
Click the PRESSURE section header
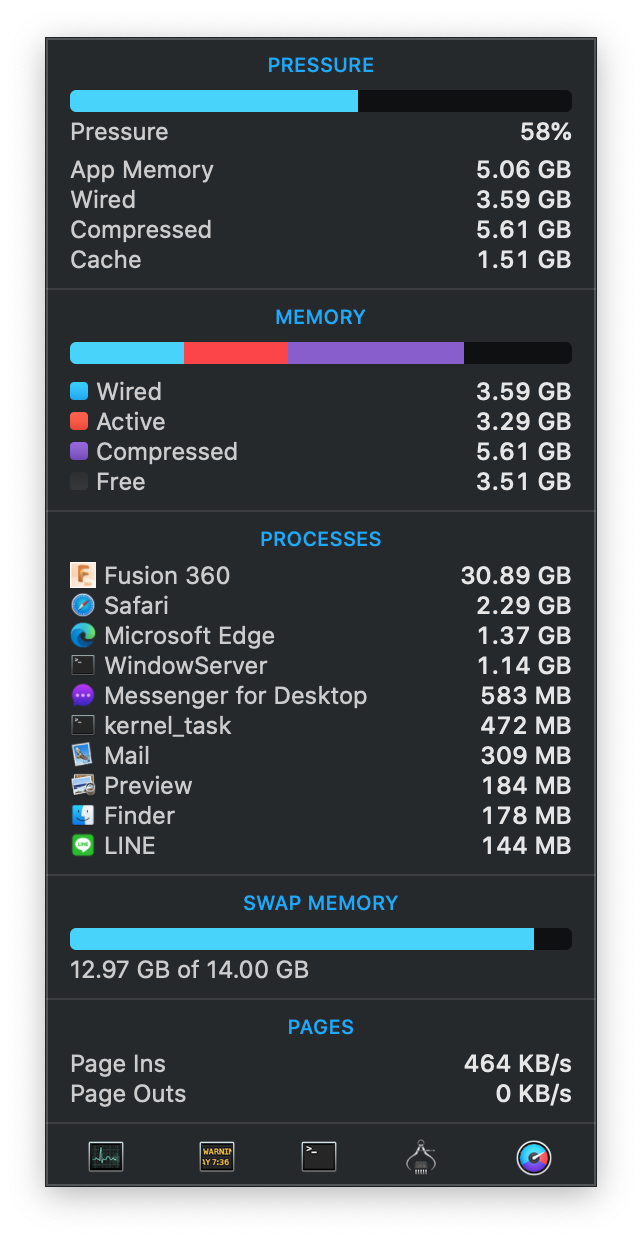click(321, 65)
